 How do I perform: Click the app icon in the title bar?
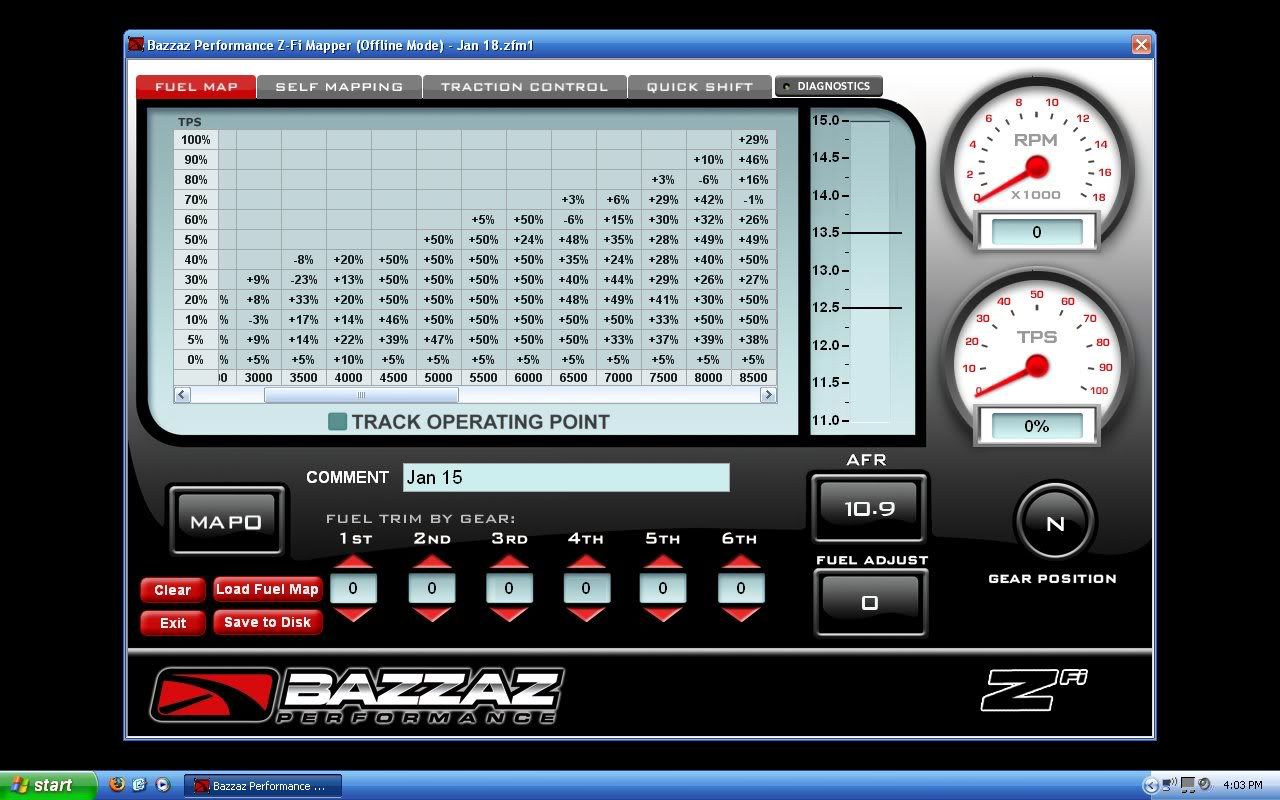coord(136,44)
